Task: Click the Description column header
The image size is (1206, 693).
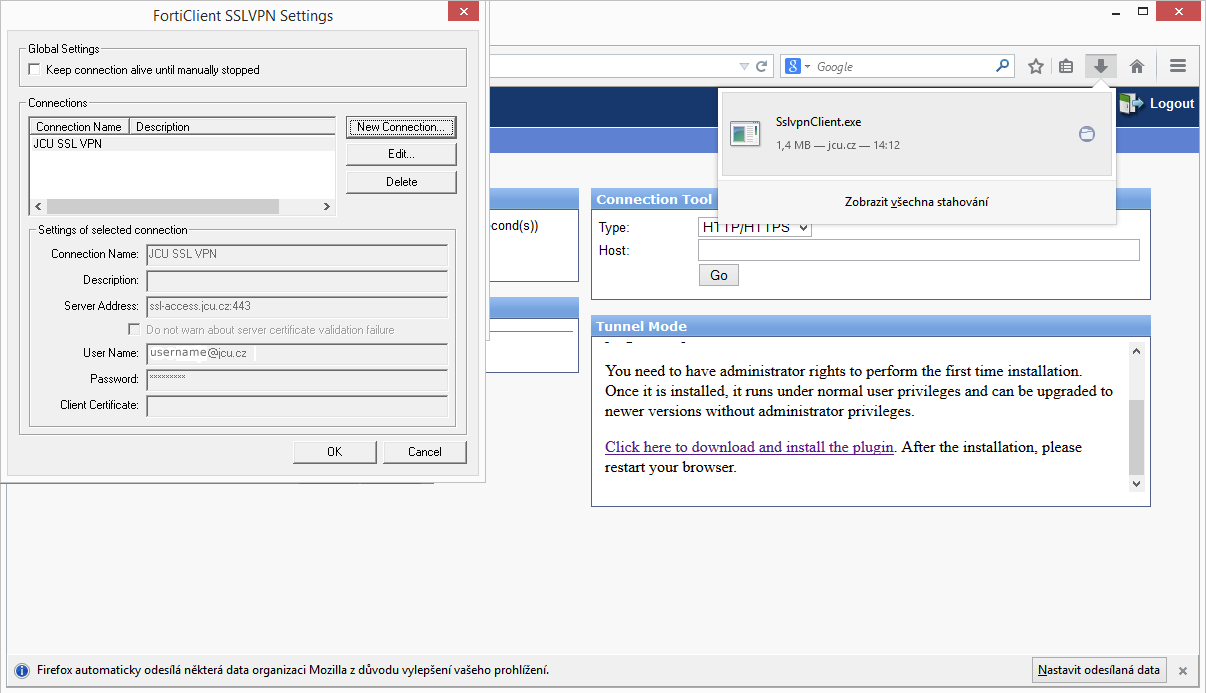Action: (x=232, y=127)
